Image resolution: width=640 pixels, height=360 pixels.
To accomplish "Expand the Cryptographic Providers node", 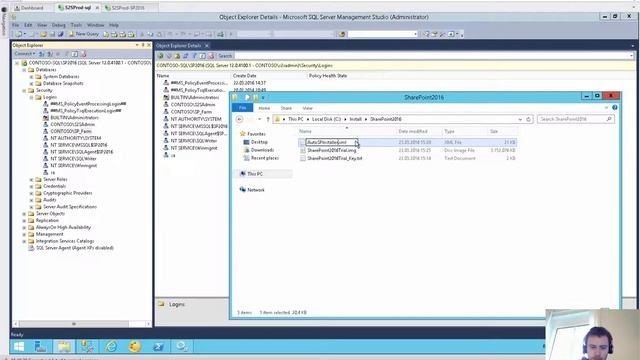I will pyautogui.click(x=31, y=193).
